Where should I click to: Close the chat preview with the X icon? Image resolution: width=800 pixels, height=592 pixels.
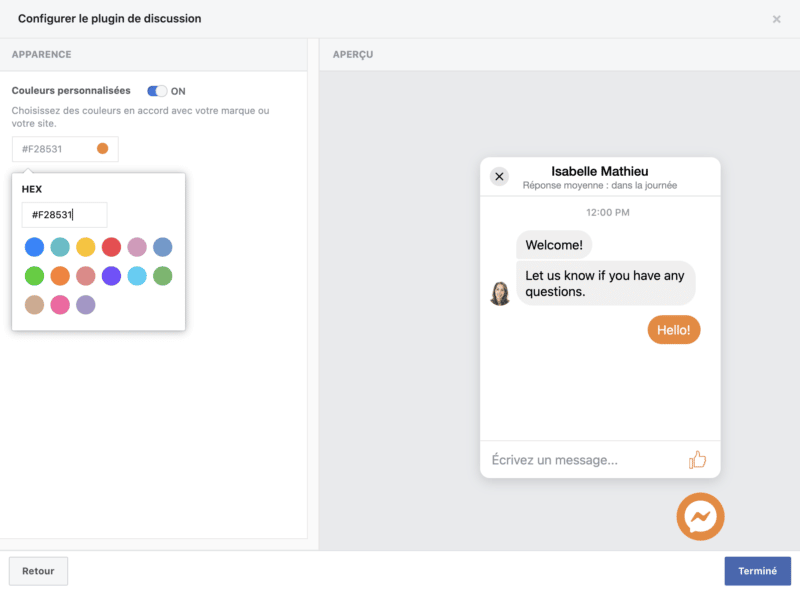pos(499,177)
